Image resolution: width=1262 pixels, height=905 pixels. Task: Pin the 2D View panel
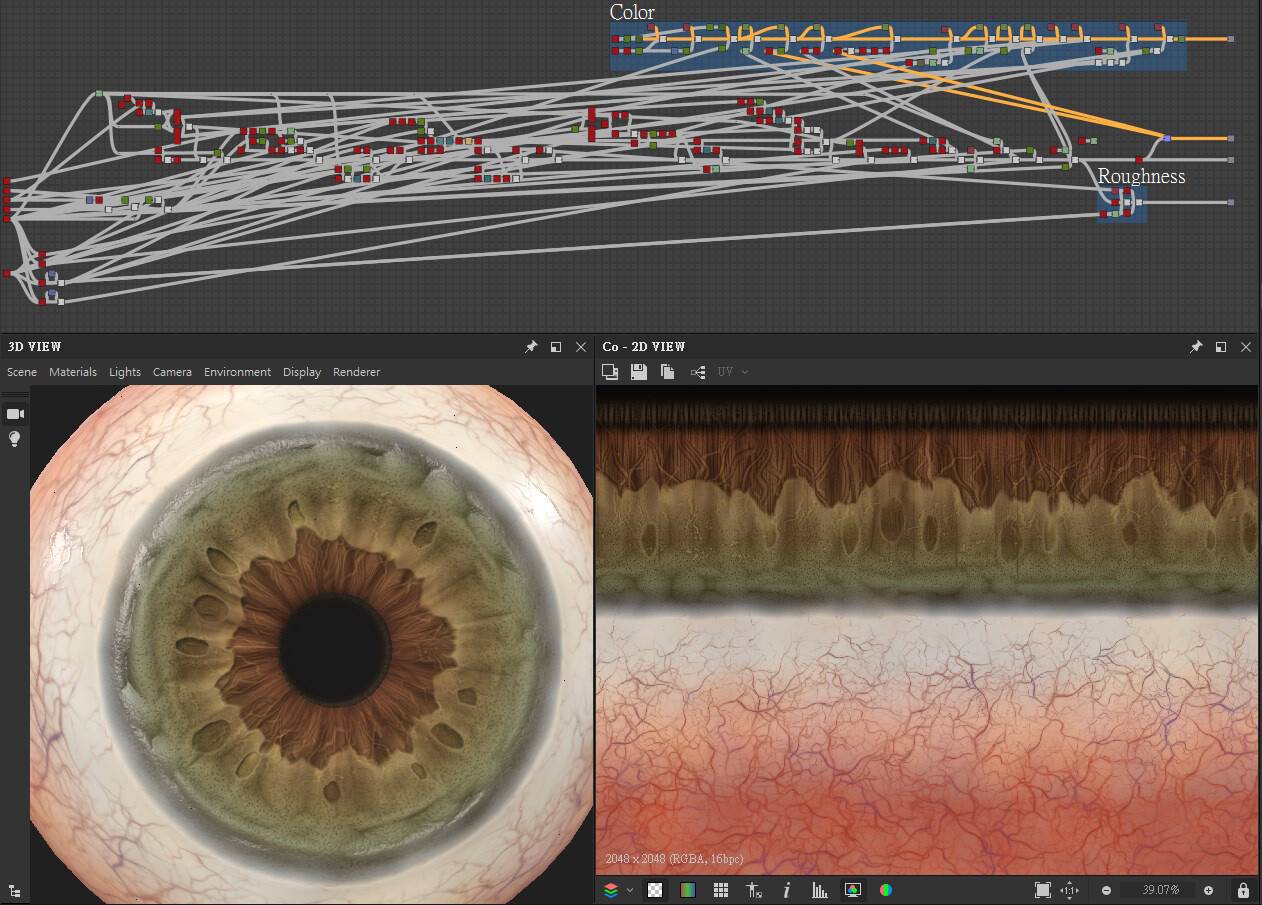point(1196,347)
